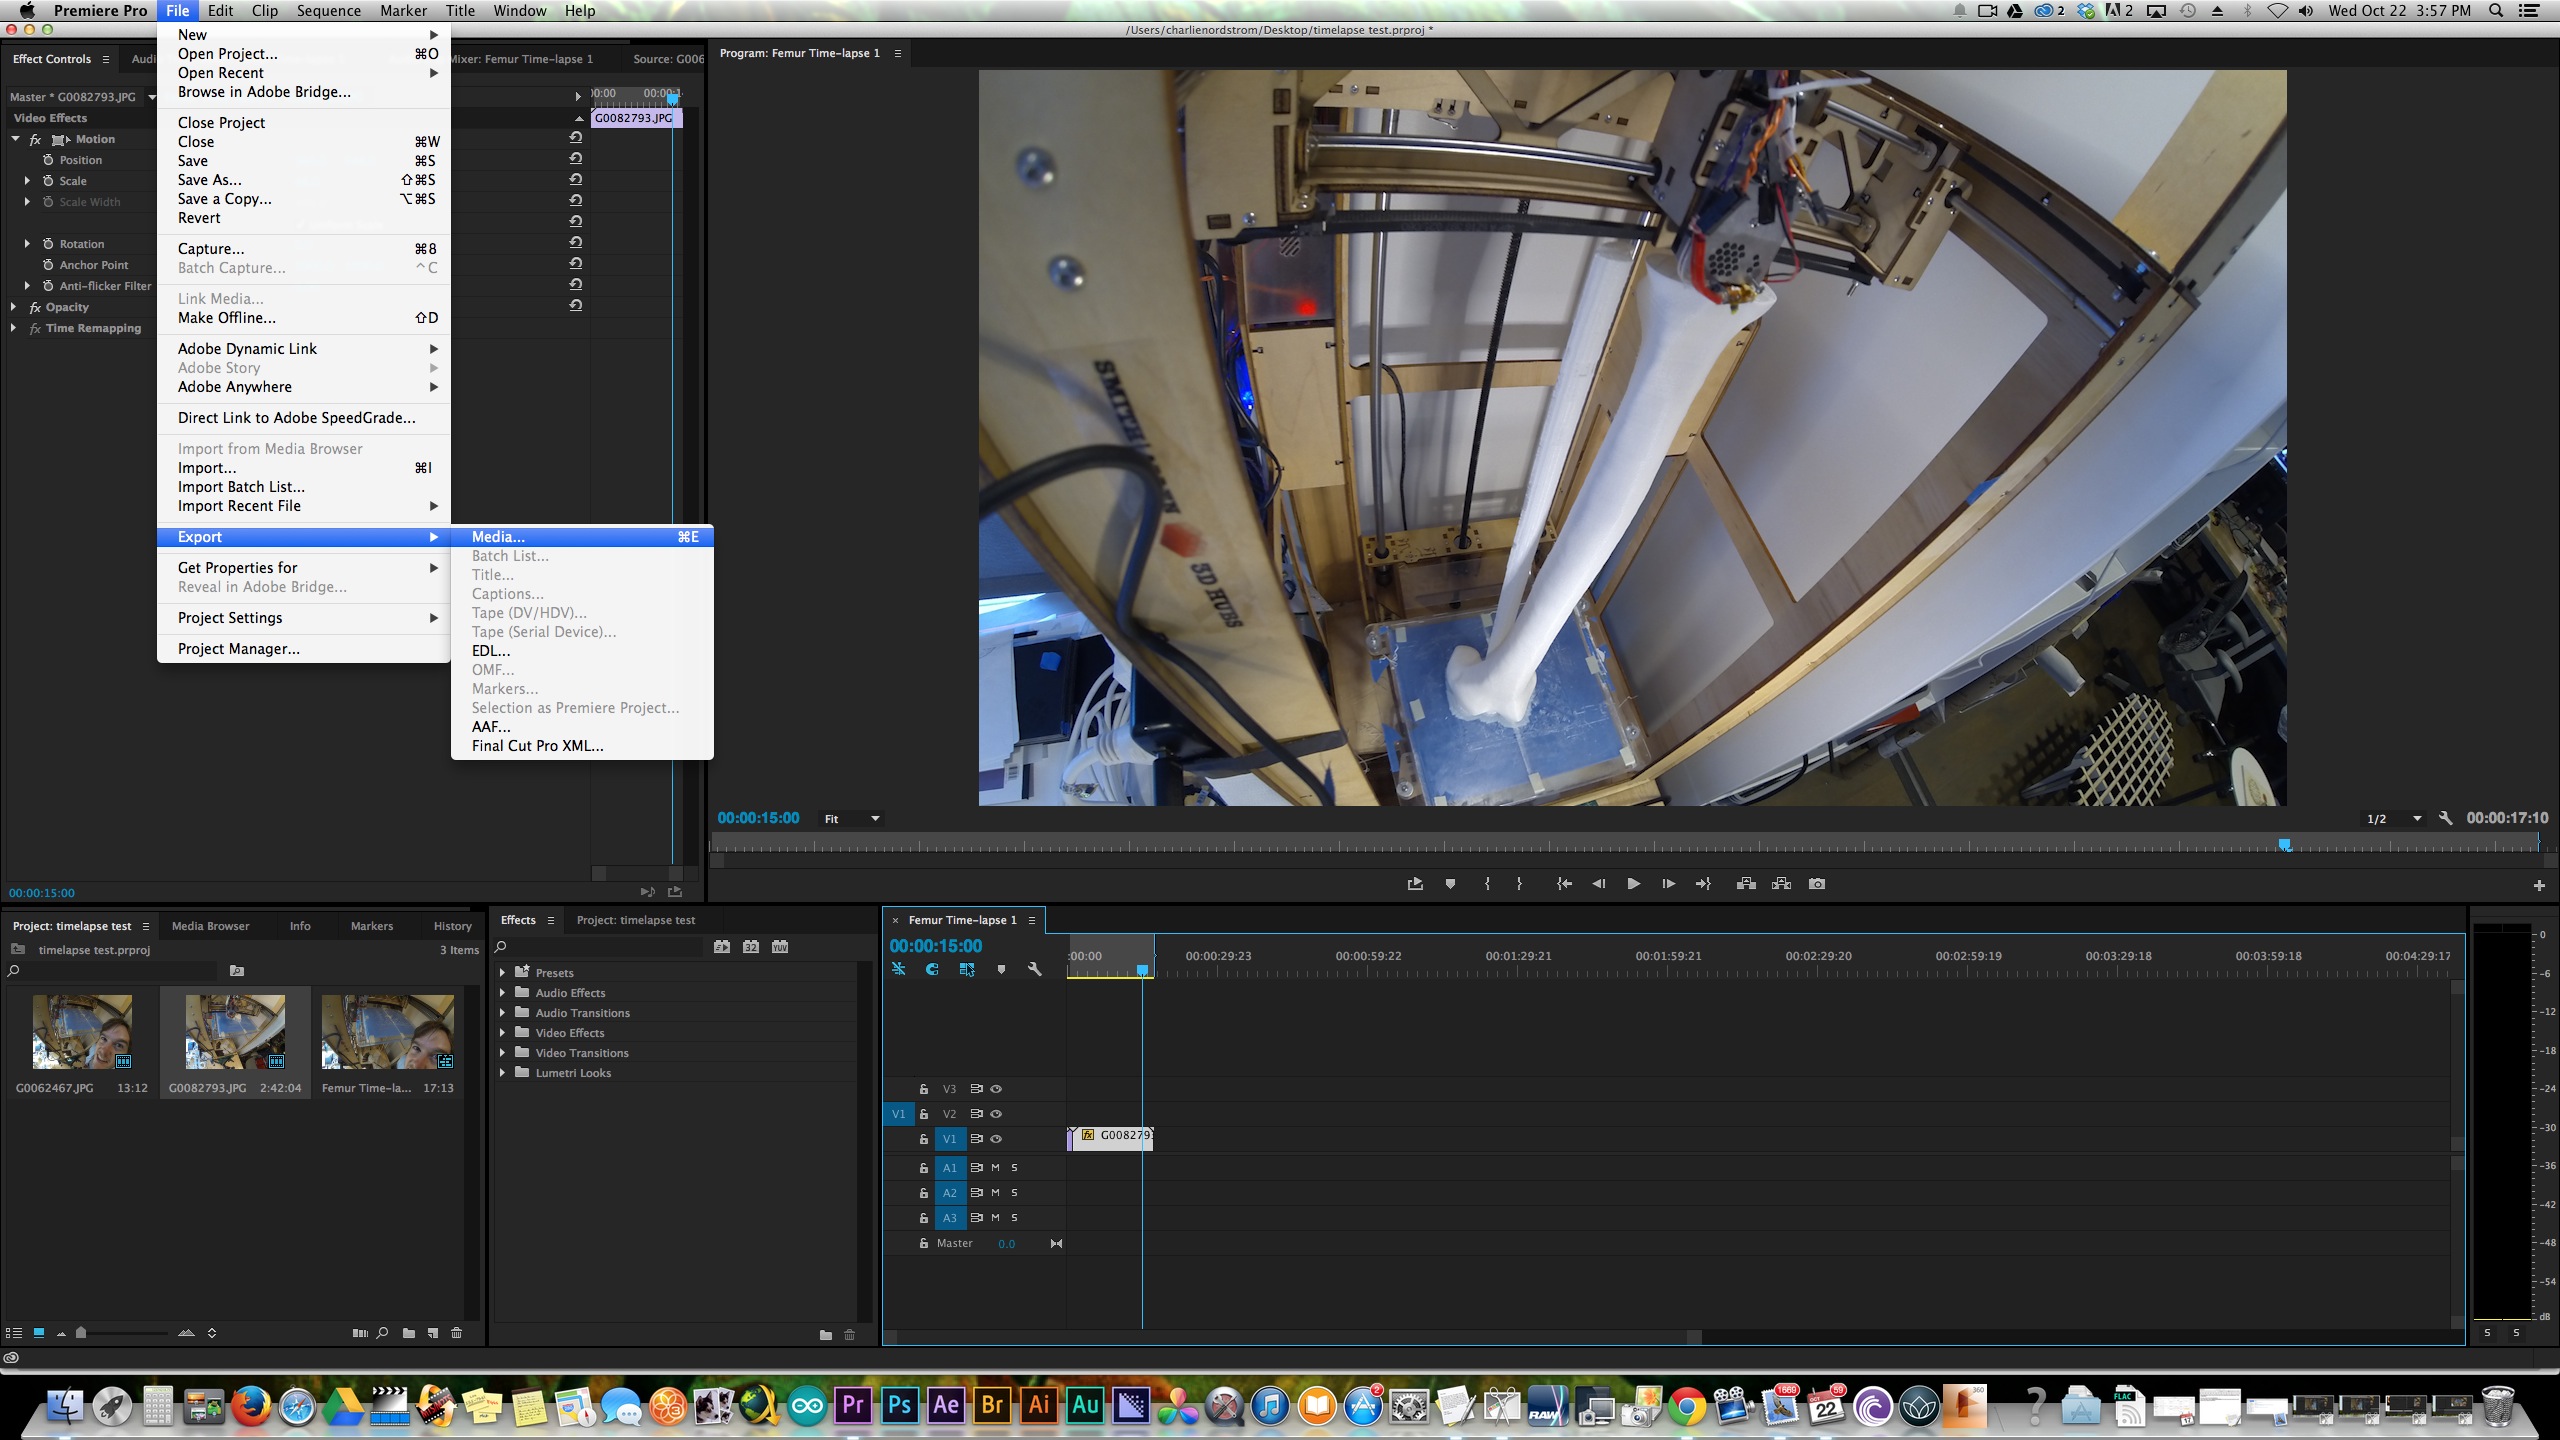Toggle V3 track output eye
This screenshot has height=1440, width=2560.
[x=996, y=1089]
